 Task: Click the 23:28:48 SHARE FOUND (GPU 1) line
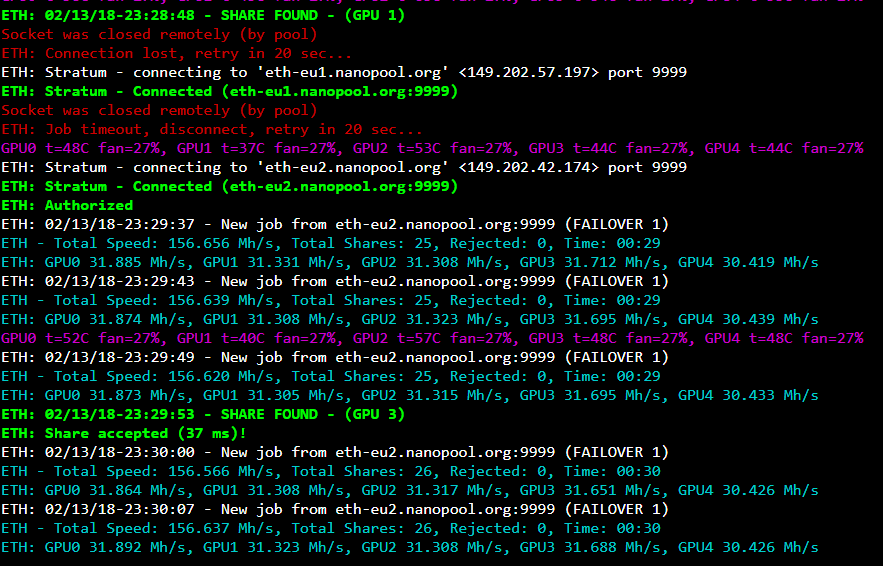(x=203, y=15)
